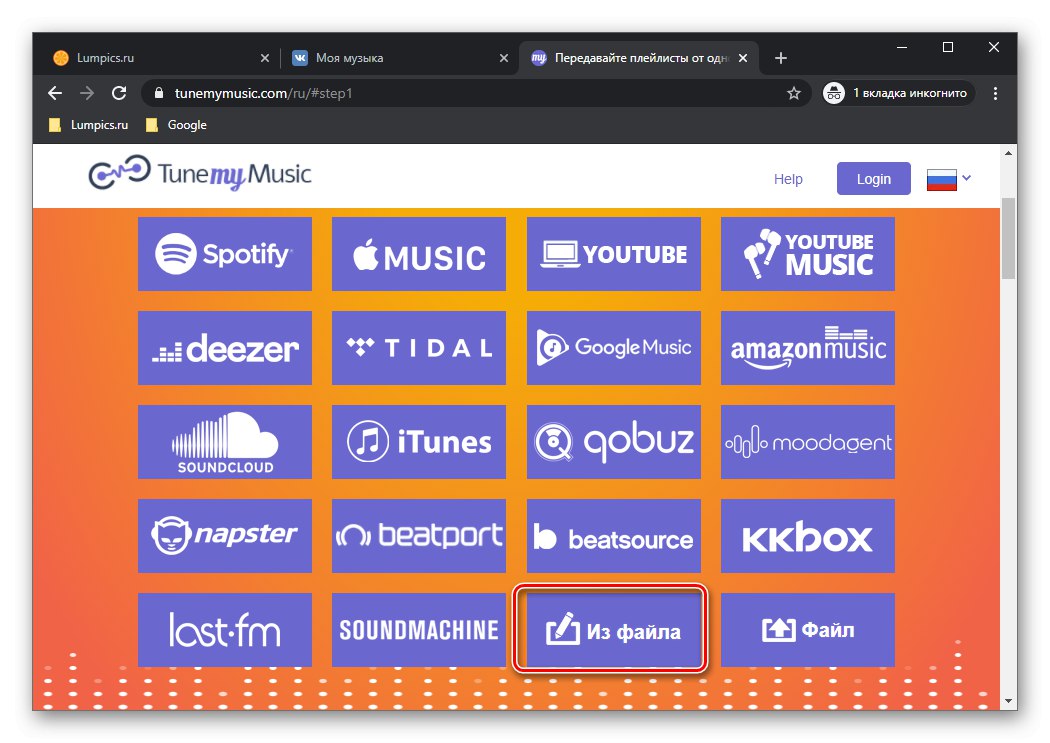The image size is (1050, 743).
Task: Click the 'Из файла' tile
Action: [613, 630]
